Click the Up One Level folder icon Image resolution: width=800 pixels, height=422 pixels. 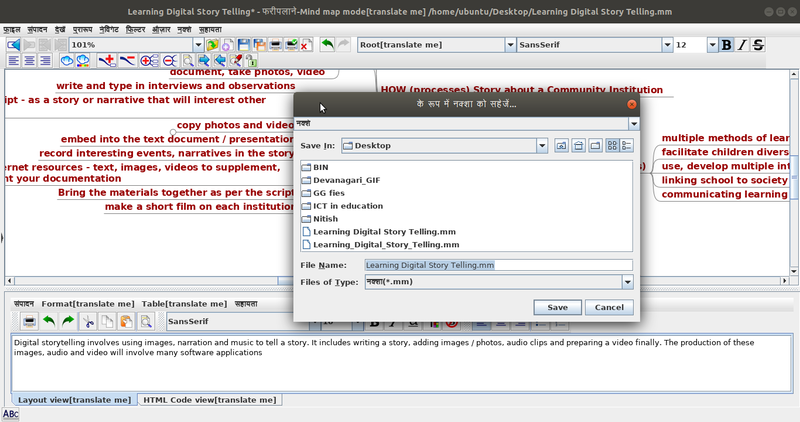(x=561, y=146)
